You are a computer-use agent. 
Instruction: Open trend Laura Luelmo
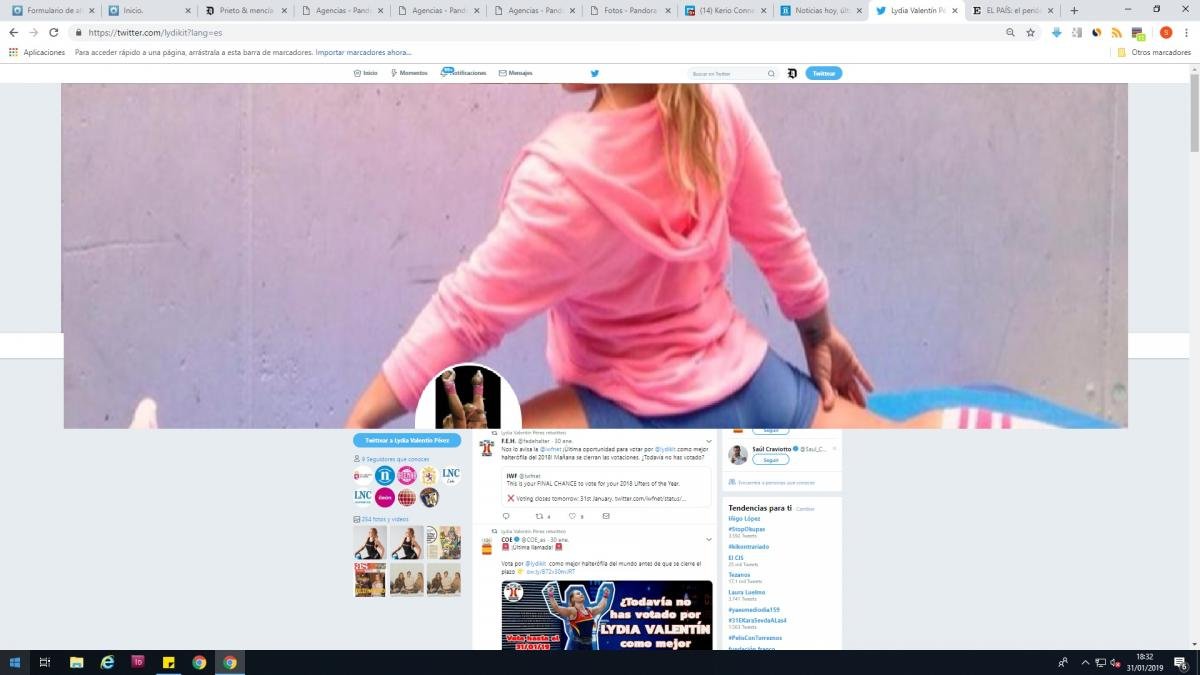(x=747, y=592)
